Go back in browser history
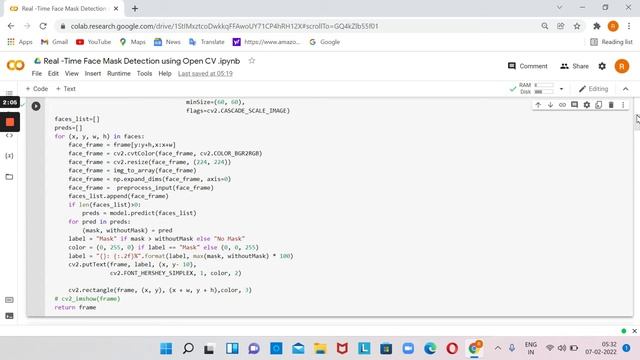The image size is (640, 360). (11, 26)
